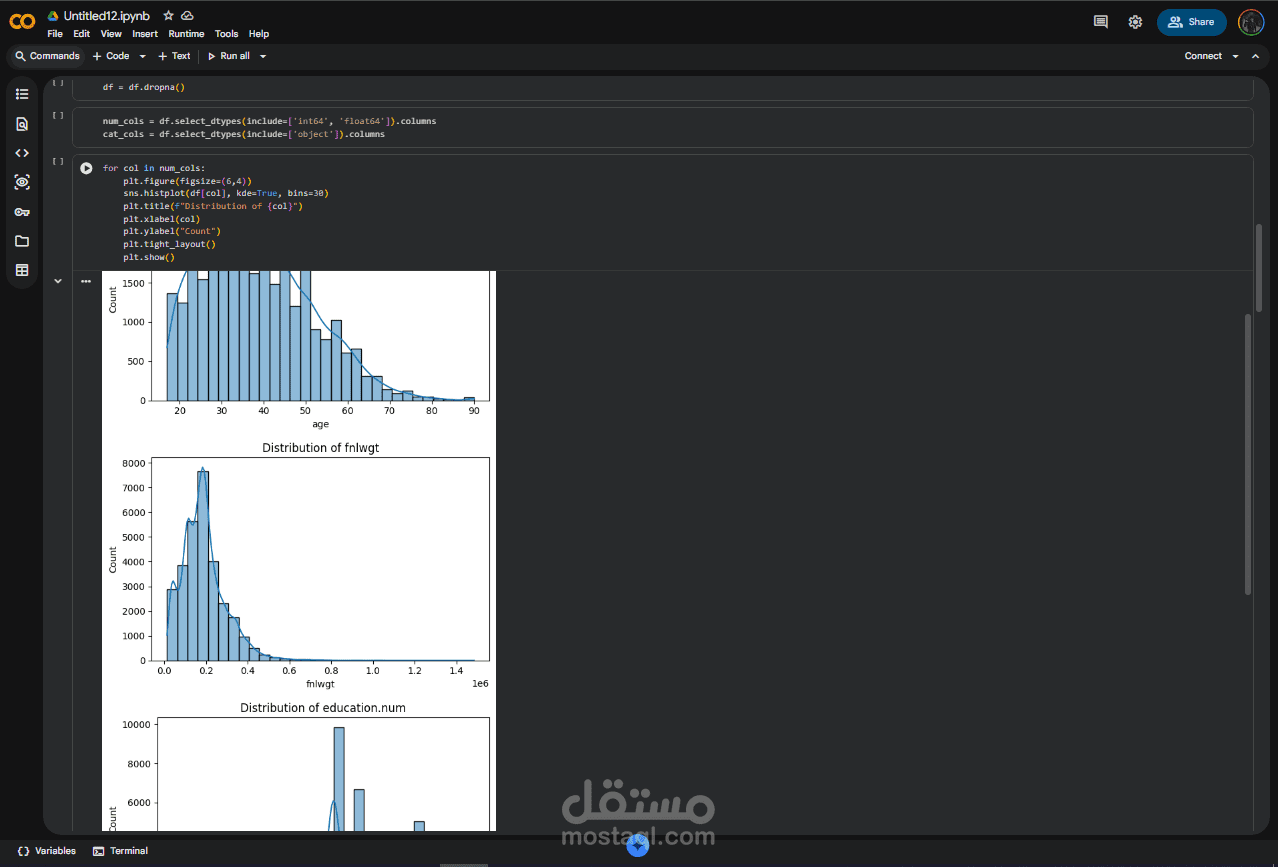
Task: Add a new Code cell
Action: coord(111,56)
